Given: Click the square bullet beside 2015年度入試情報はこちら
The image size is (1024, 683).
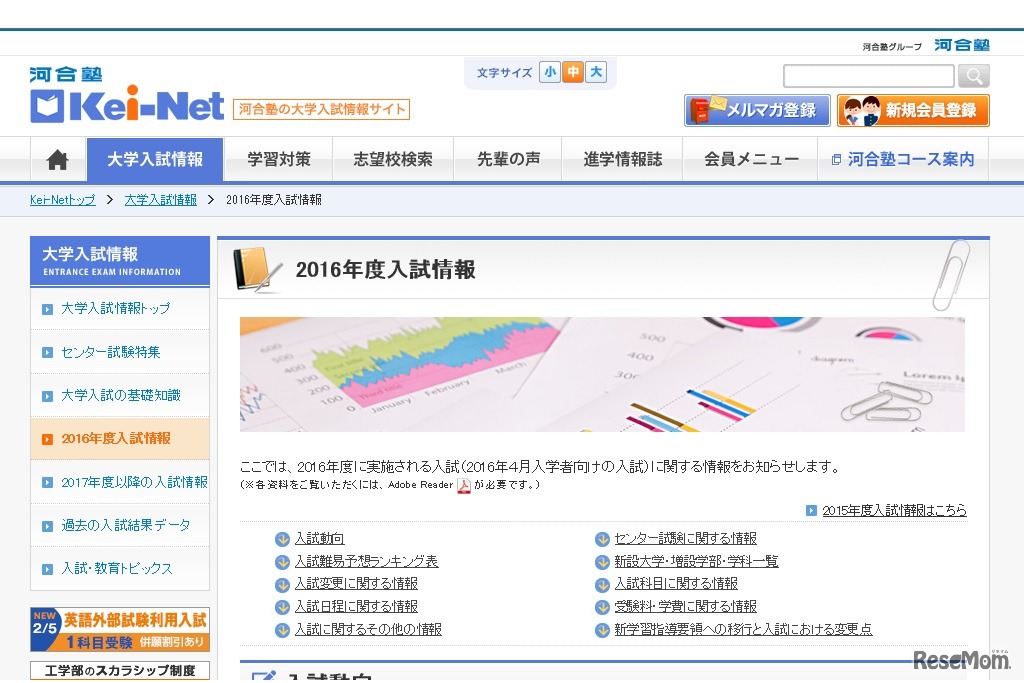Looking at the screenshot, I should [x=811, y=511].
